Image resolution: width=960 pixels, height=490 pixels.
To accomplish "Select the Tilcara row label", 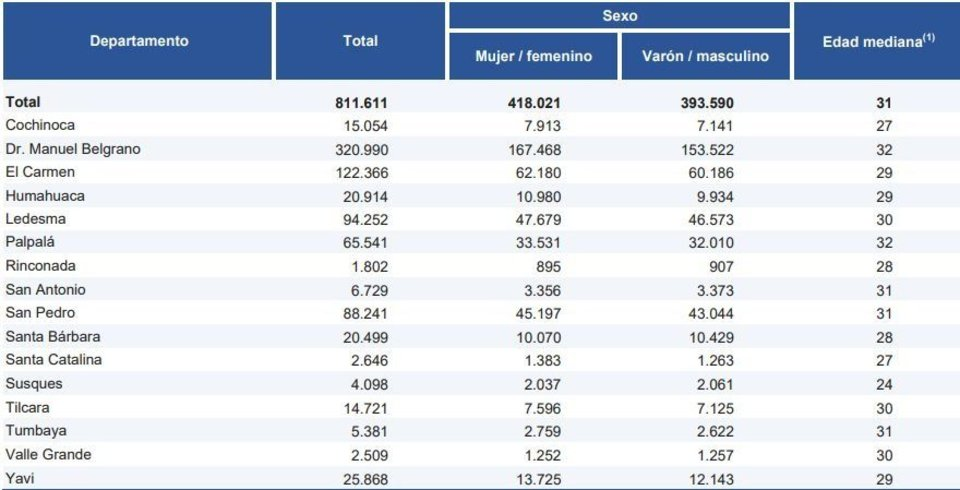I will 27,408.
